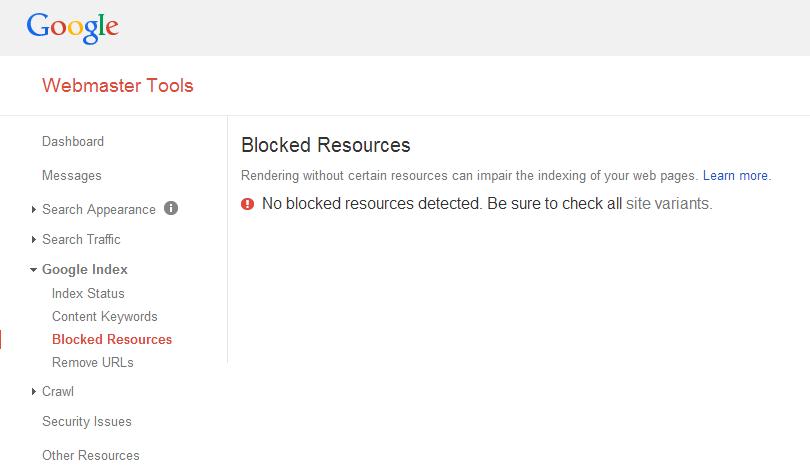Open the Learn more link

[x=735, y=176]
